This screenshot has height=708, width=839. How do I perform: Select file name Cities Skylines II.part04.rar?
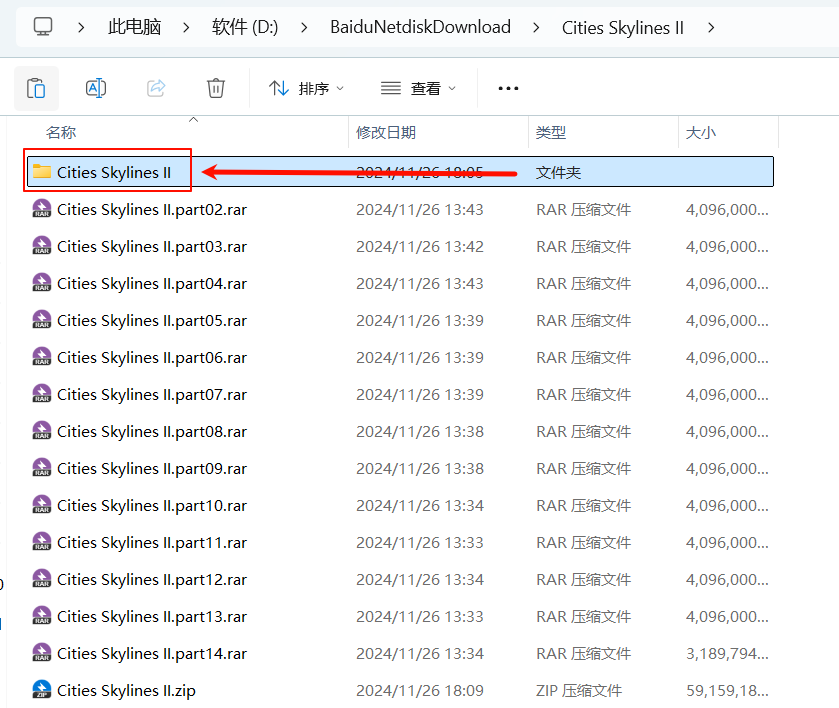point(152,283)
